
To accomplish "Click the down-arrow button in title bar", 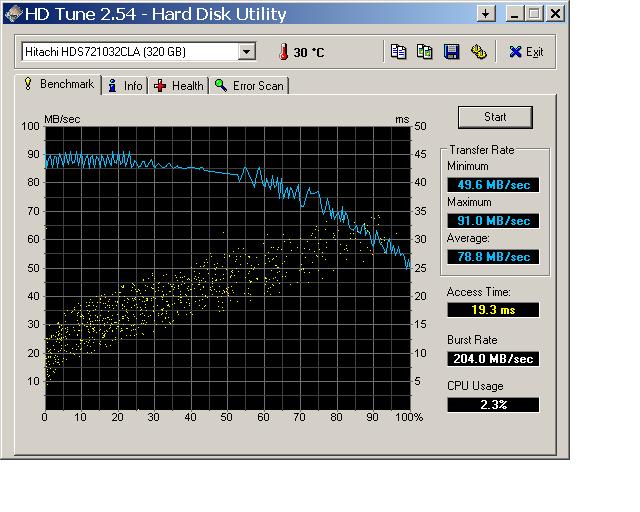I will coord(487,14).
